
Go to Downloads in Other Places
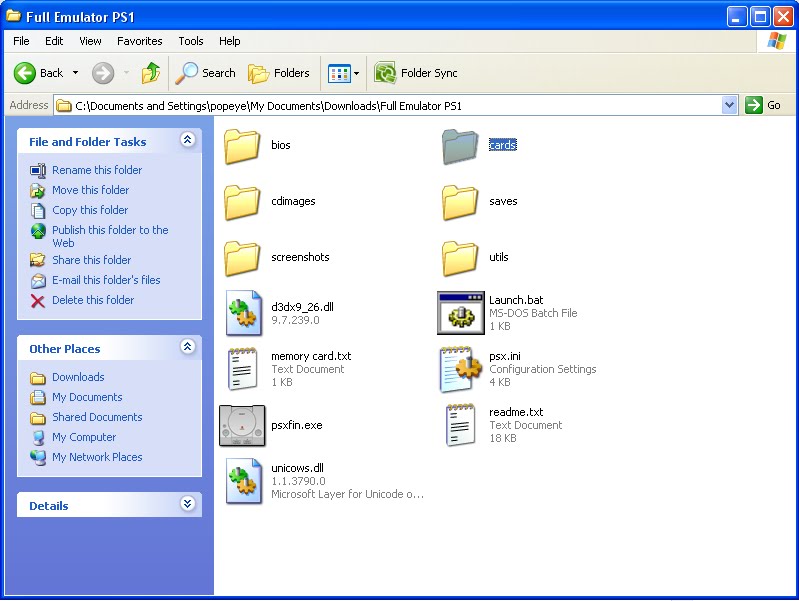point(78,377)
